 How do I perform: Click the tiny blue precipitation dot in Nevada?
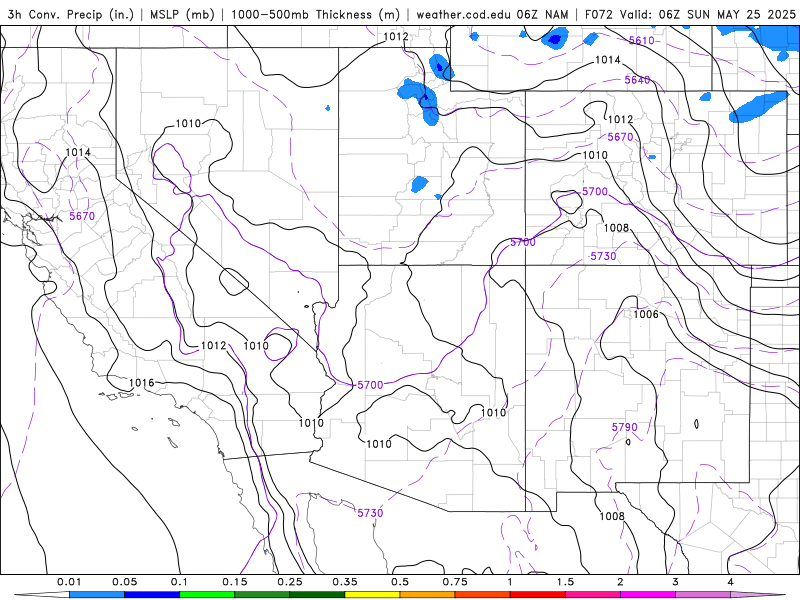(x=328, y=108)
